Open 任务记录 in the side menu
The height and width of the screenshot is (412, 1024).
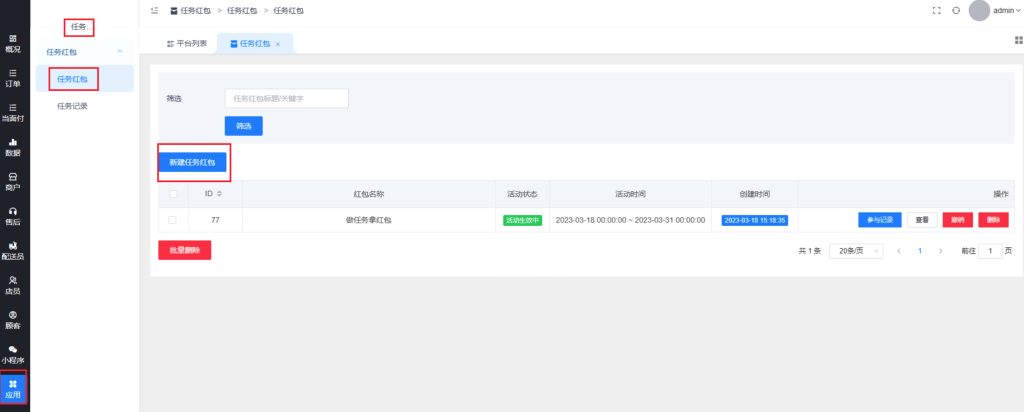pyautogui.click(x=72, y=105)
